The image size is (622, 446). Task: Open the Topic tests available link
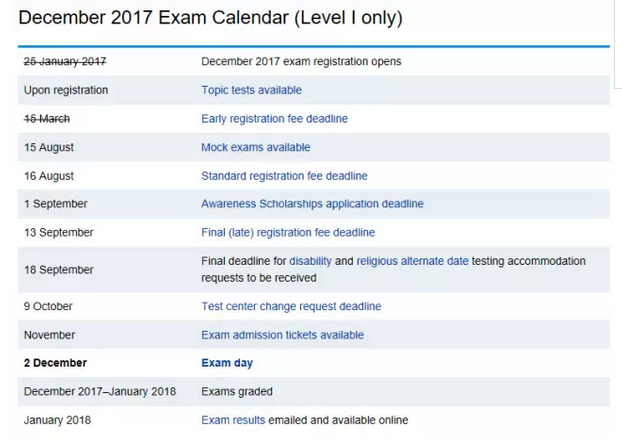[x=251, y=90]
